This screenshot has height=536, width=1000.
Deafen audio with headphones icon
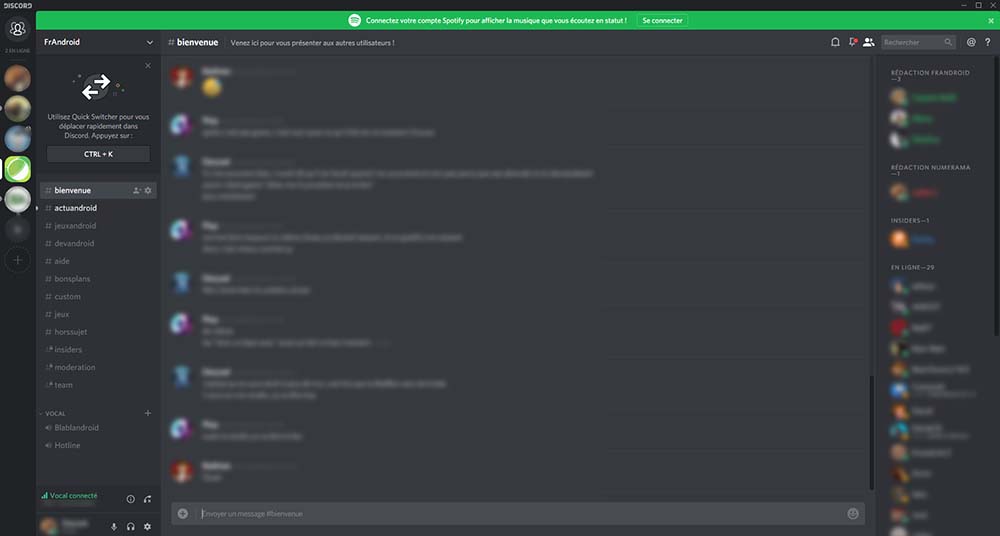pyautogui.click(x=131, y=526)
